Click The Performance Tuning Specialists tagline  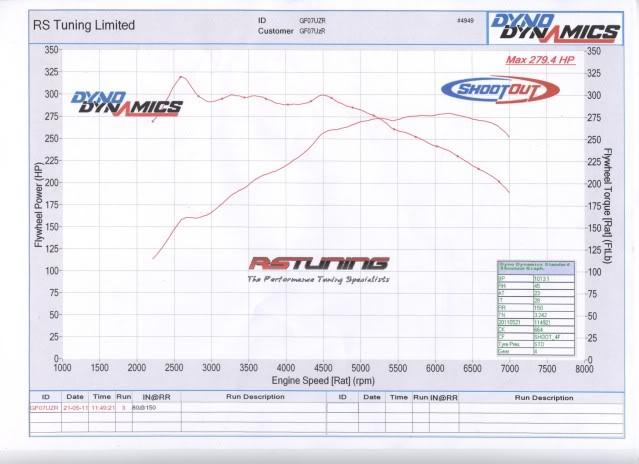(318, 279)
